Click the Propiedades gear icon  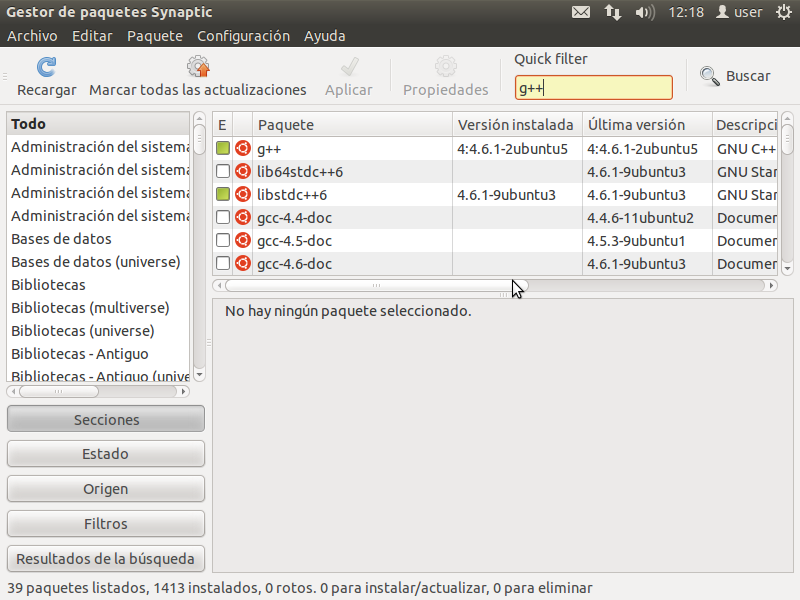(445, 66)
